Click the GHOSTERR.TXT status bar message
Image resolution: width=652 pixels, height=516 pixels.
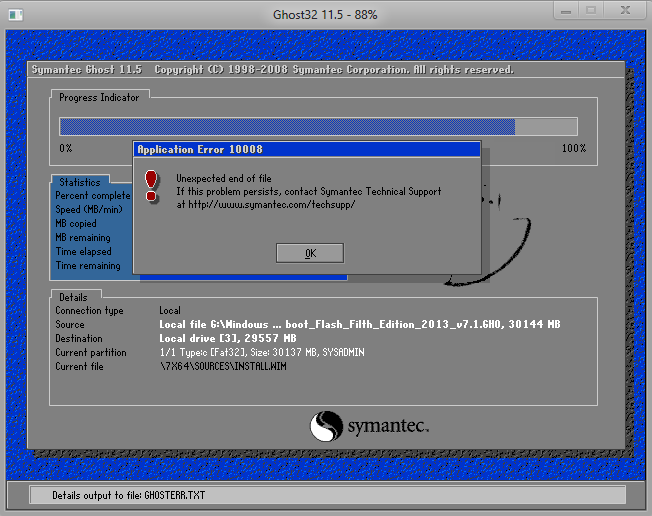click(x=128, y=495)
